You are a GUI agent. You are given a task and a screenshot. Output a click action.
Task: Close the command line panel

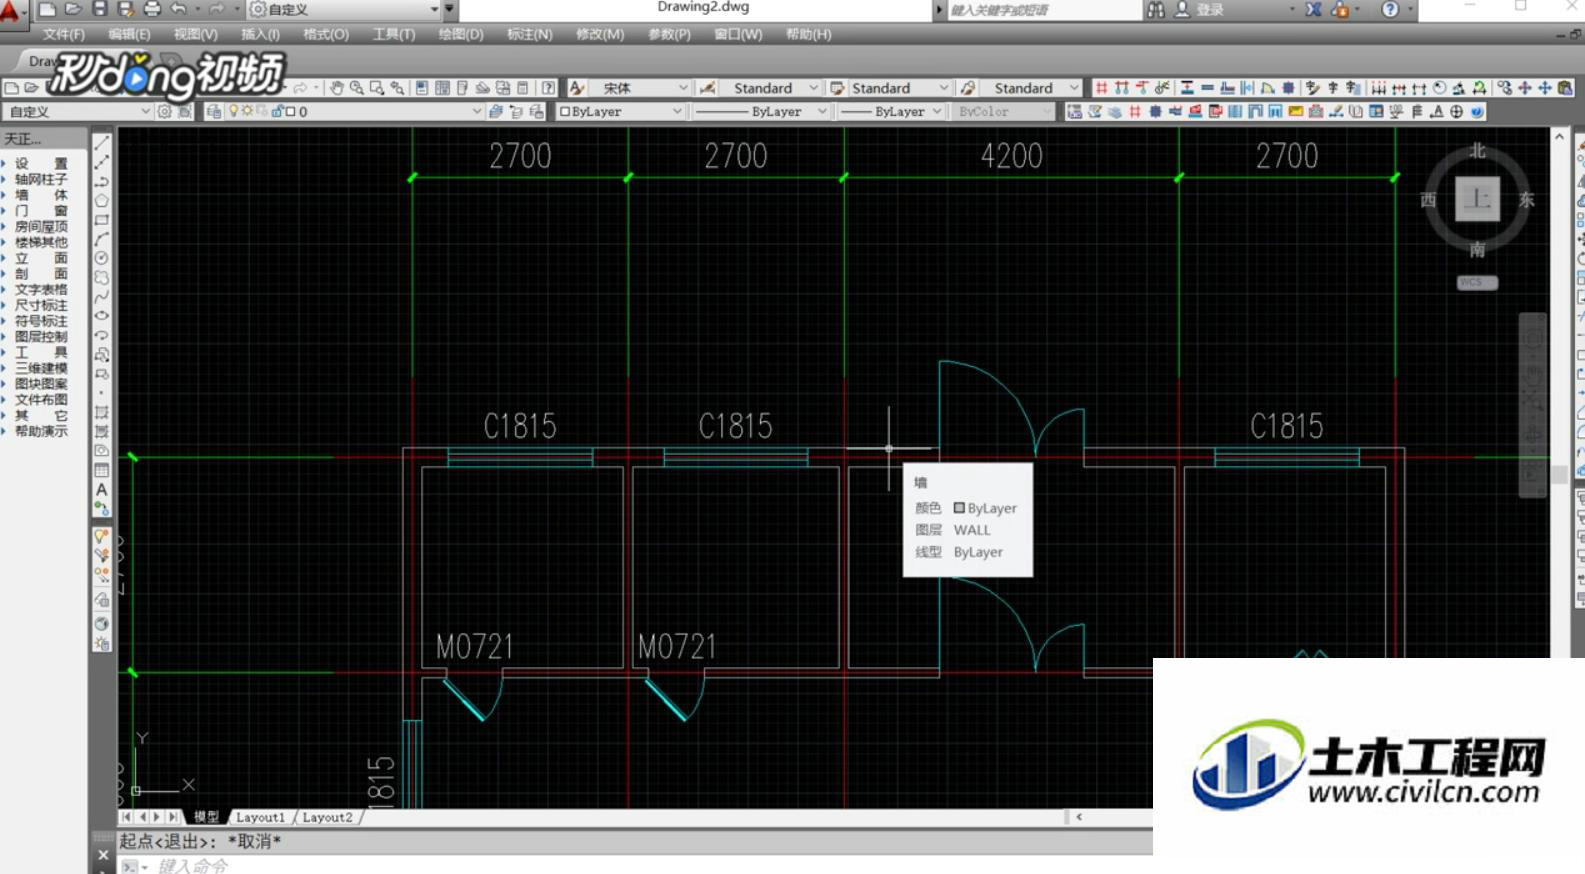[103, 855]
